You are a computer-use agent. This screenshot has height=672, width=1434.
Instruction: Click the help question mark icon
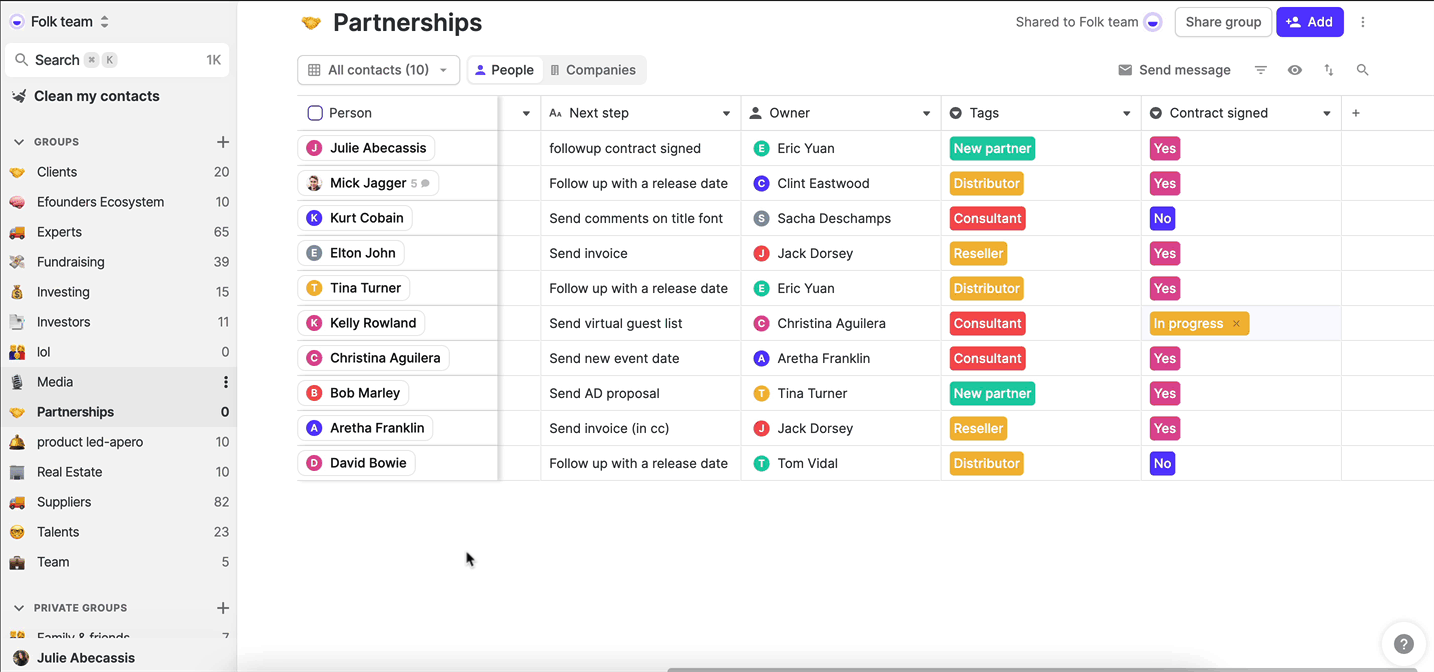coord(1404,645)
